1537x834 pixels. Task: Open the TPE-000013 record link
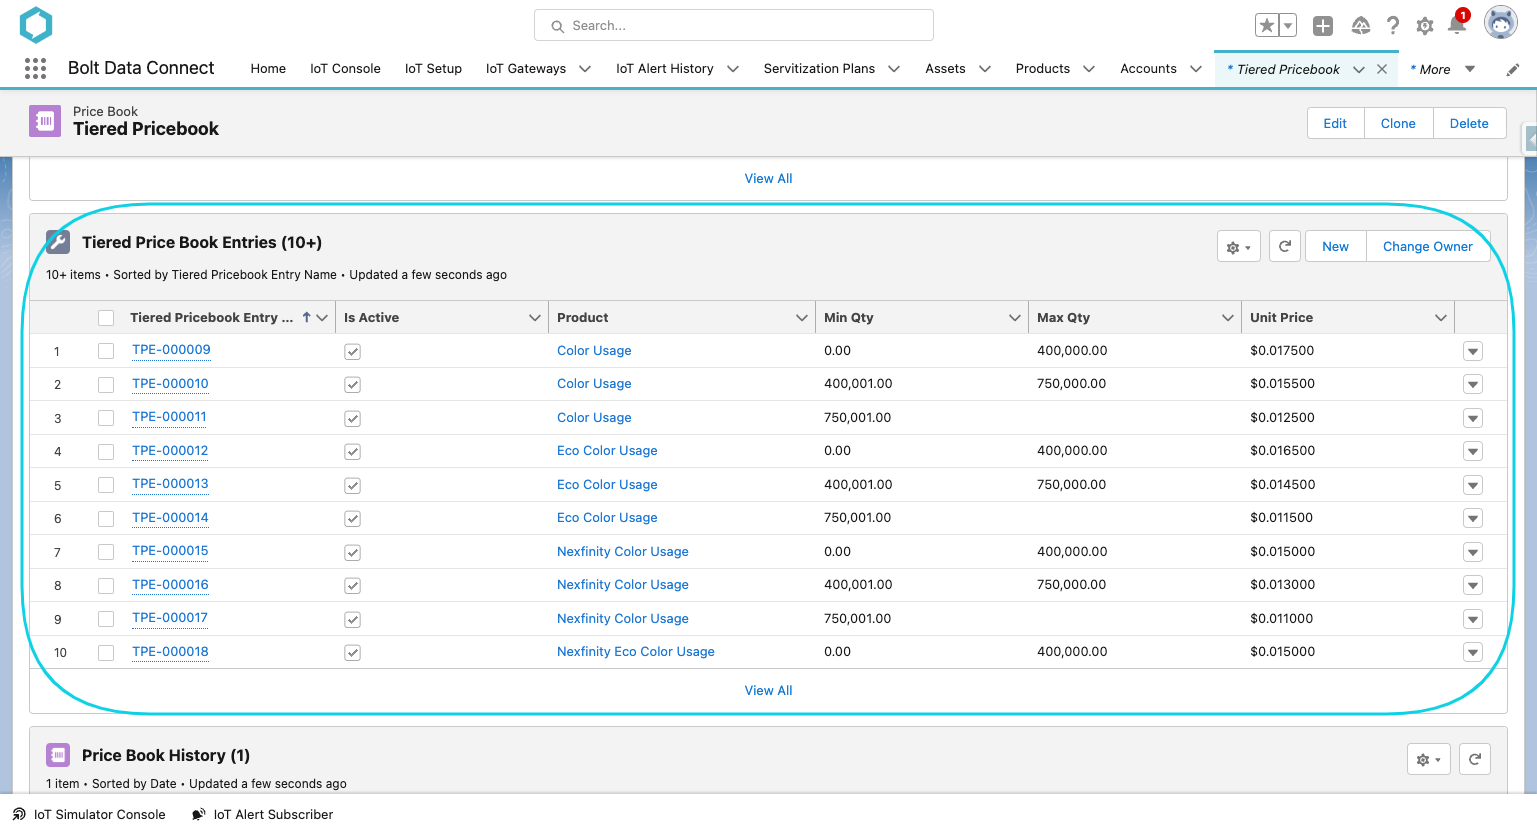170,484
